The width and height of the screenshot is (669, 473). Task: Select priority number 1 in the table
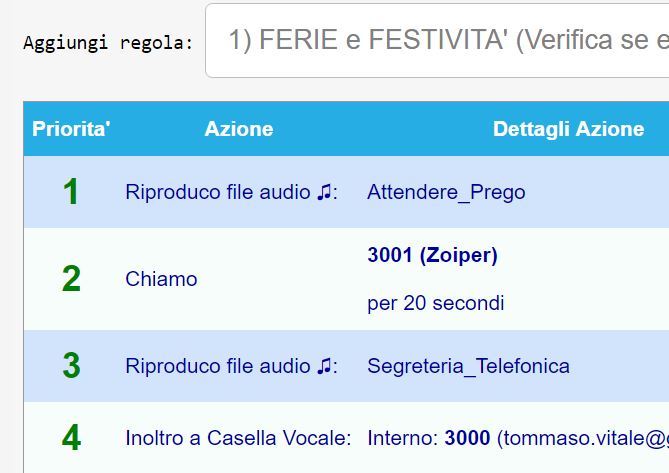coord(71,192)
